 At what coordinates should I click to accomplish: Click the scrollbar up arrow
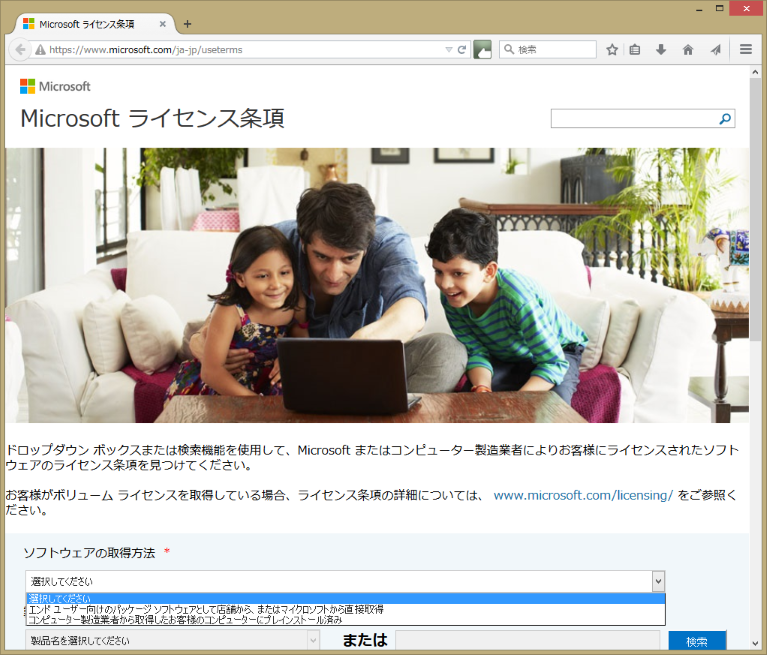coord(755,72)
